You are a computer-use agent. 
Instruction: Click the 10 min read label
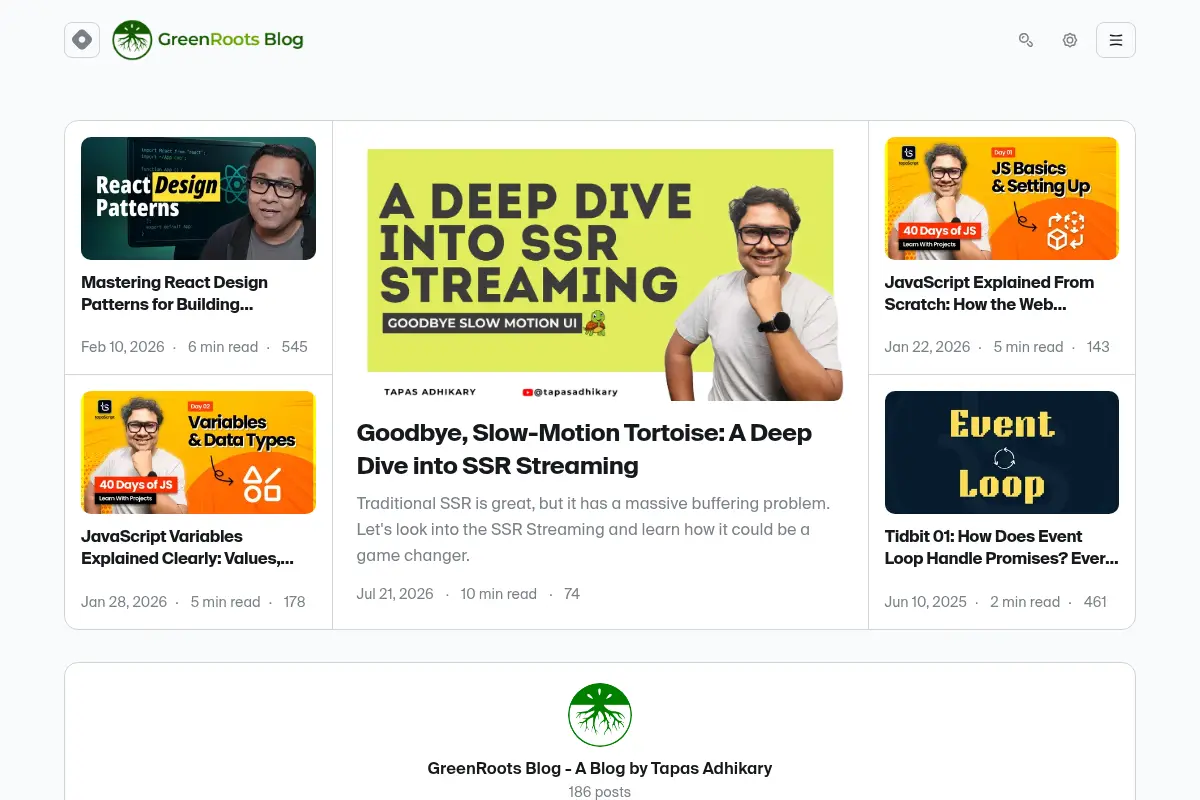[x=499, y=594]
